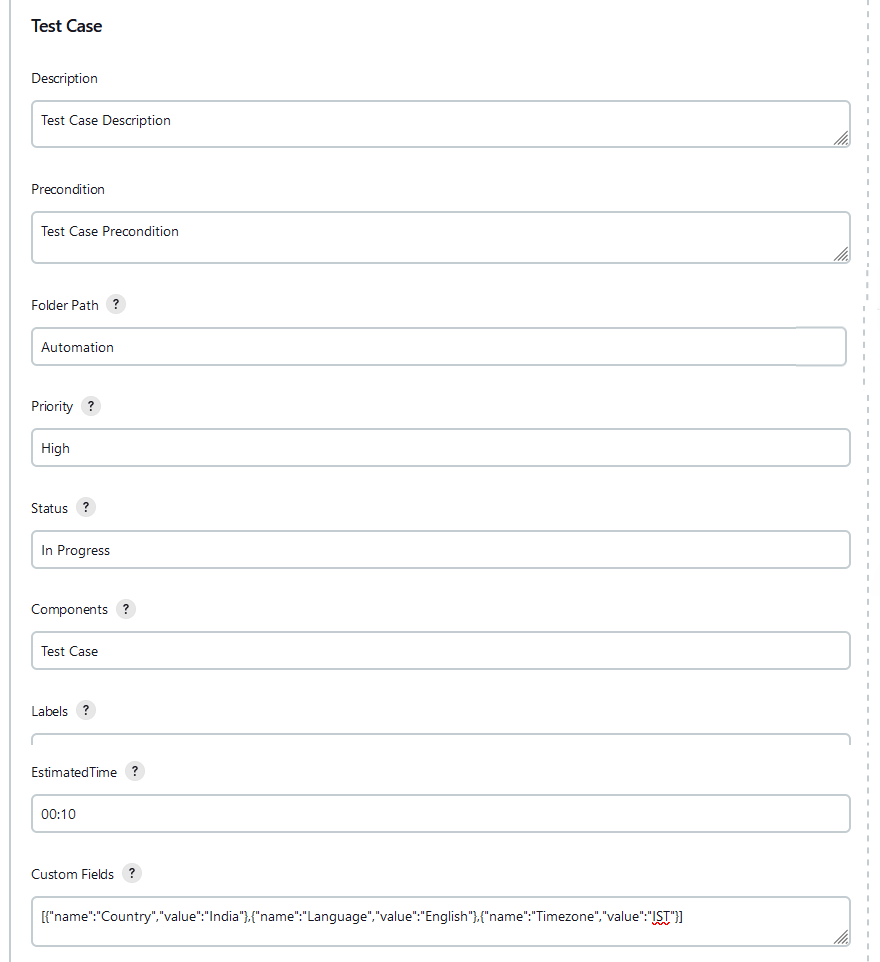Open the Labels help icon

pos(86,710)
